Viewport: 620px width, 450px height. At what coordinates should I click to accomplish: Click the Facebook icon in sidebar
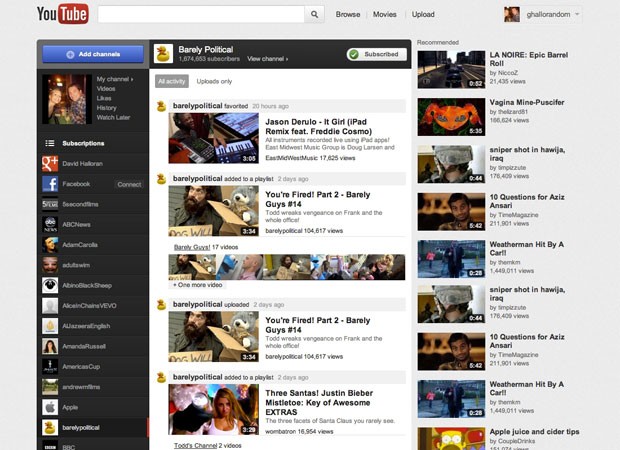point(49,184)
